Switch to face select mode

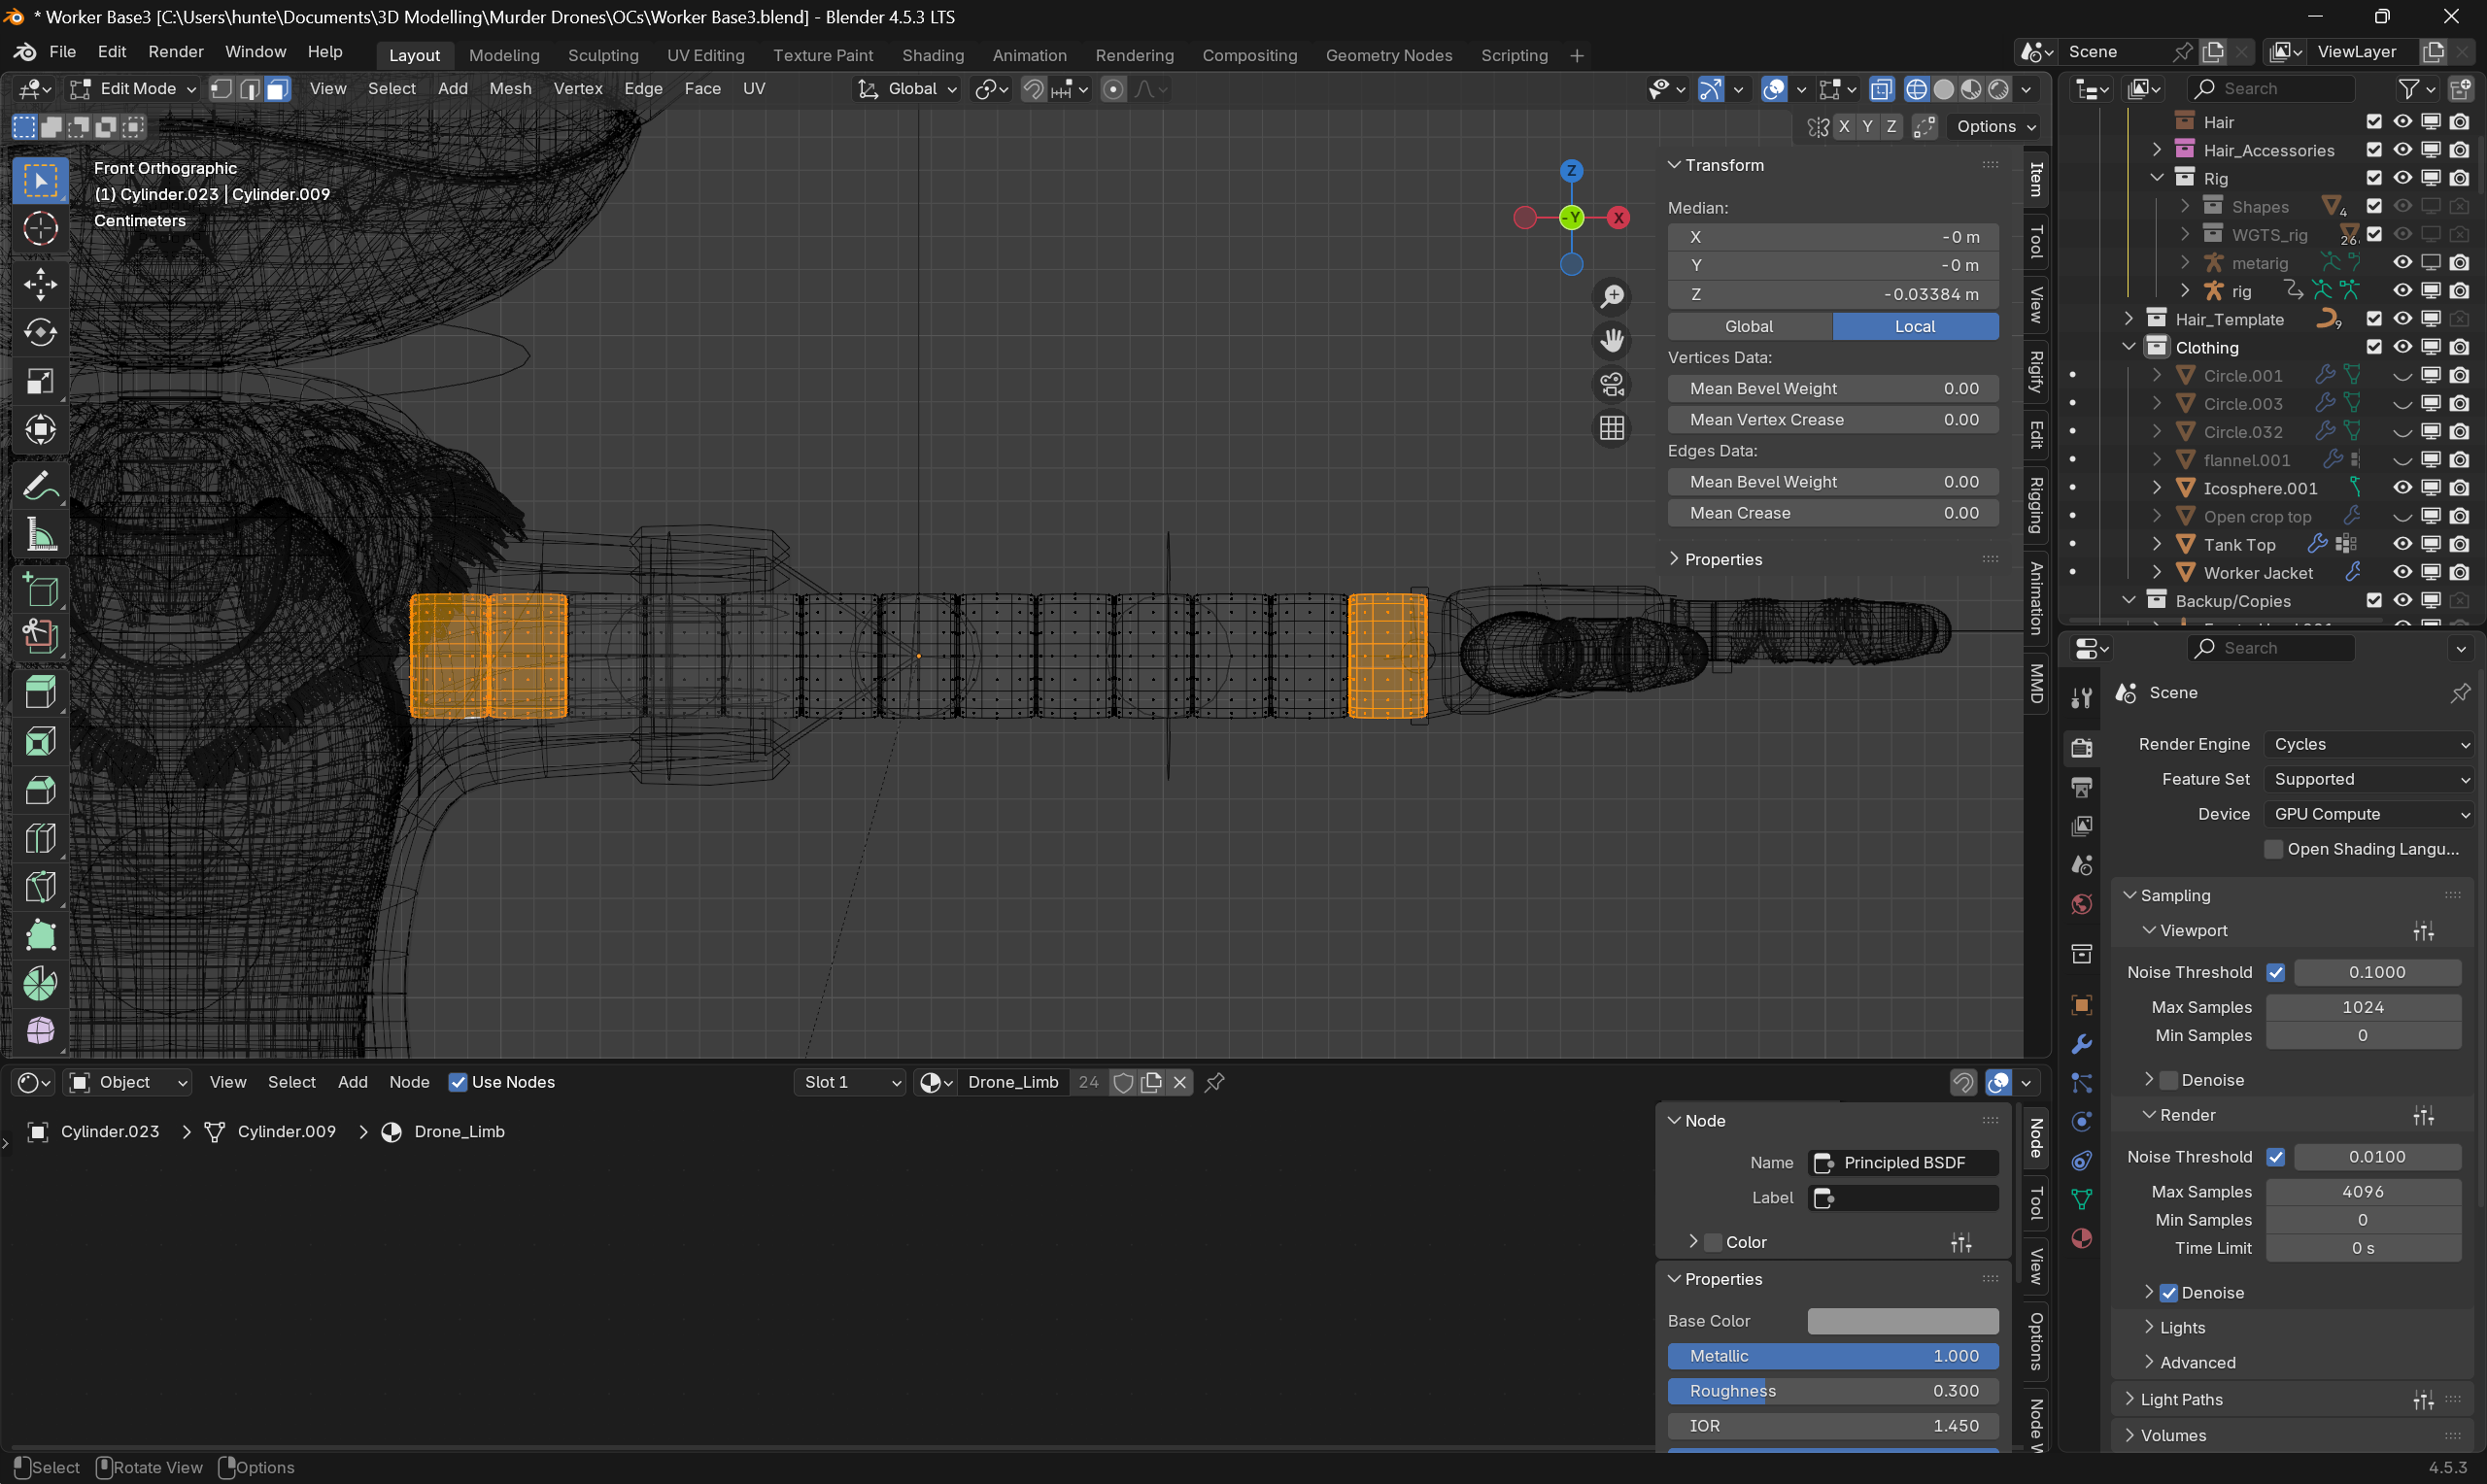[x=278, y=89]
